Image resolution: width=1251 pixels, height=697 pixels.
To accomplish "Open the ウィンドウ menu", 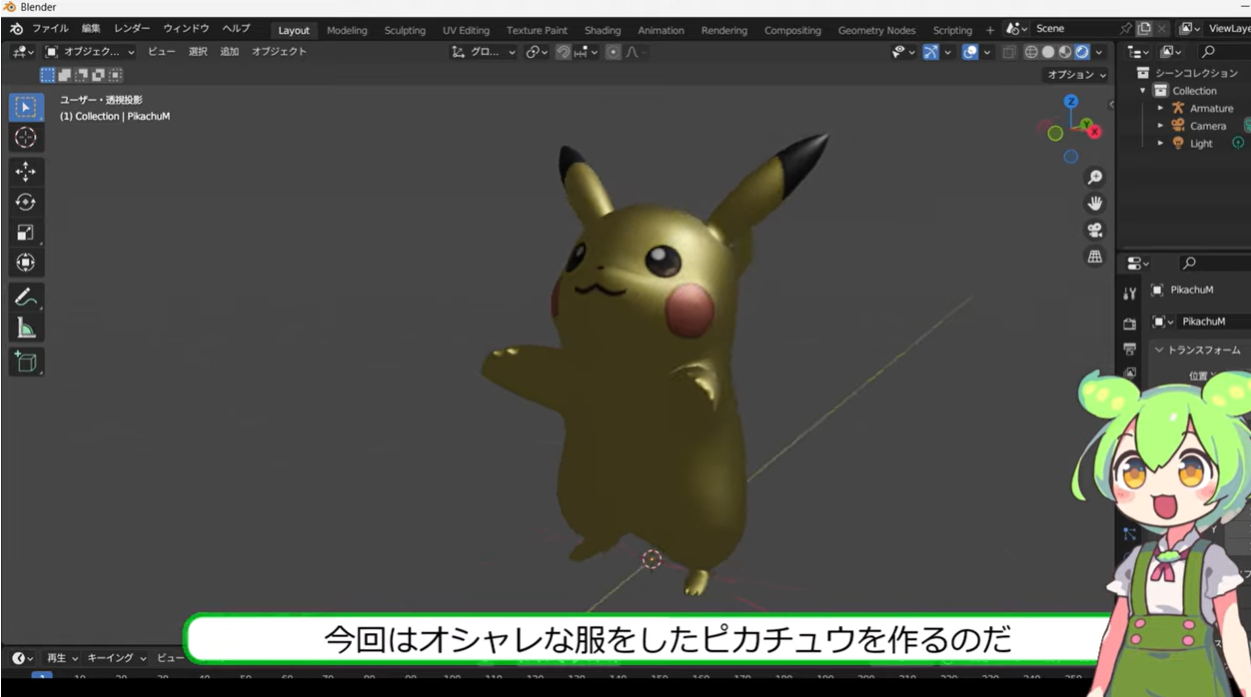I will coord(186,29).
